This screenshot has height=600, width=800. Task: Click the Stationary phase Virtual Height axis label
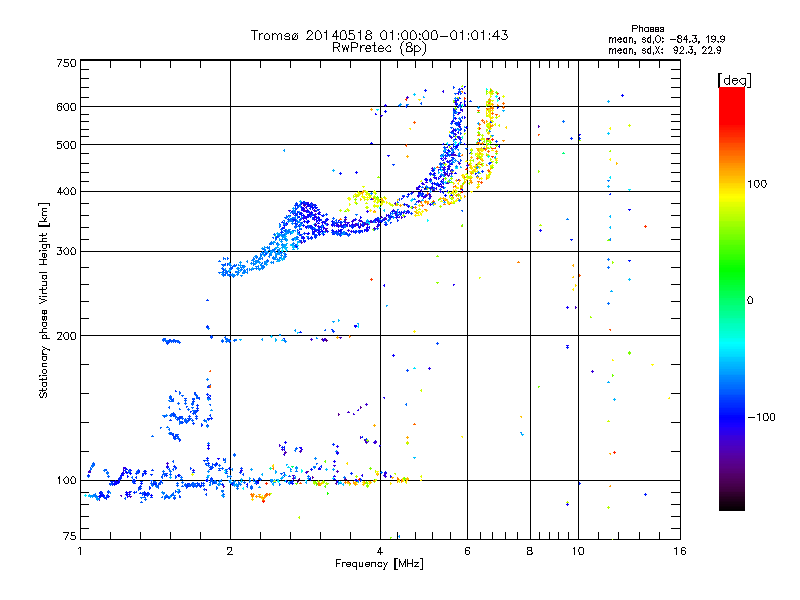pyautogui.click(x=43, y=300)
